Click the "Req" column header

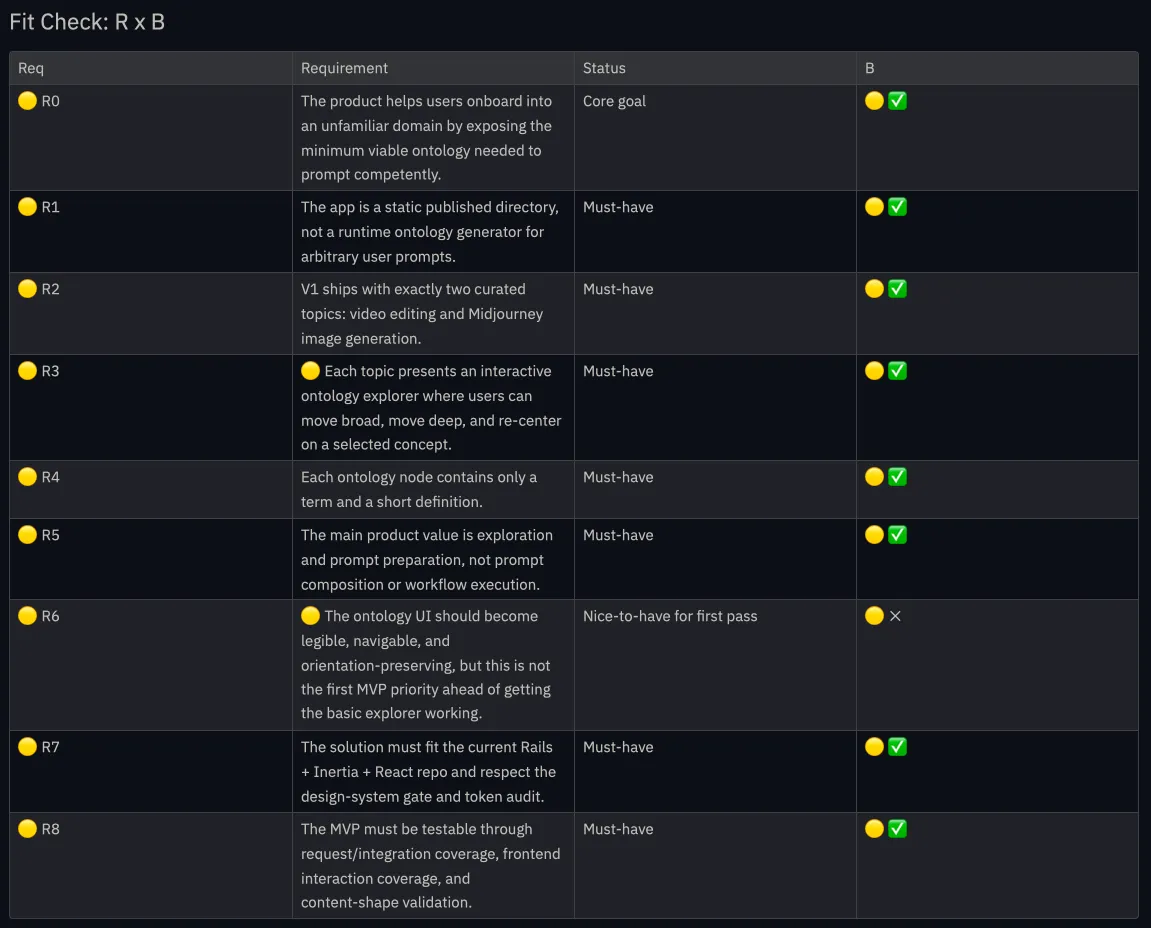coord(31,68)
